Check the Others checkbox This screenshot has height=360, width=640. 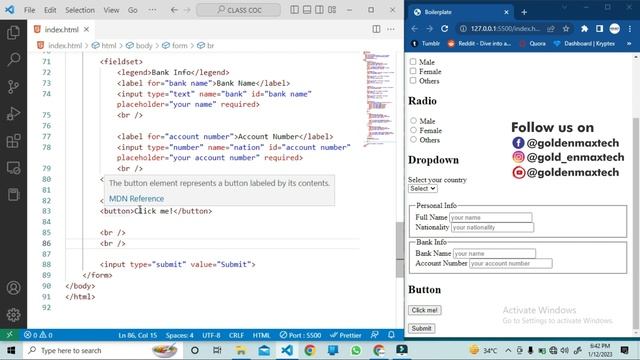point(413,80)
